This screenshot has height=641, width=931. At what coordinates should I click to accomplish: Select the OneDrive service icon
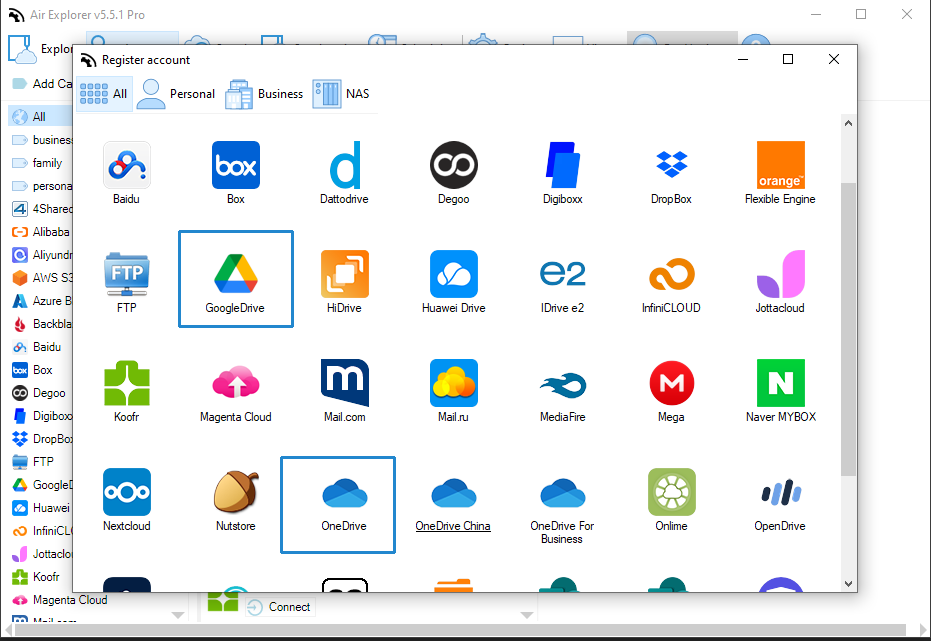338,504
